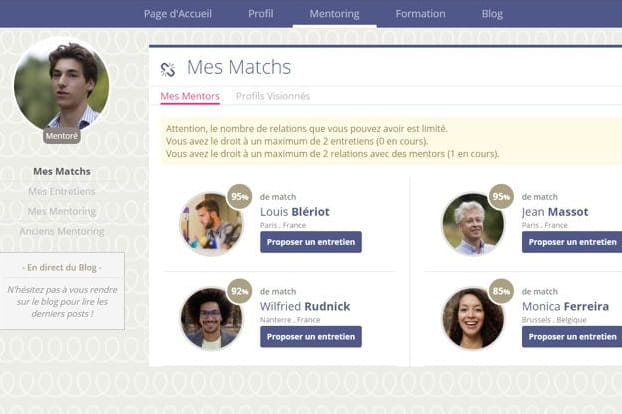
Task: Open Jean Massot's profile photo
Action: tap(472, 223)
